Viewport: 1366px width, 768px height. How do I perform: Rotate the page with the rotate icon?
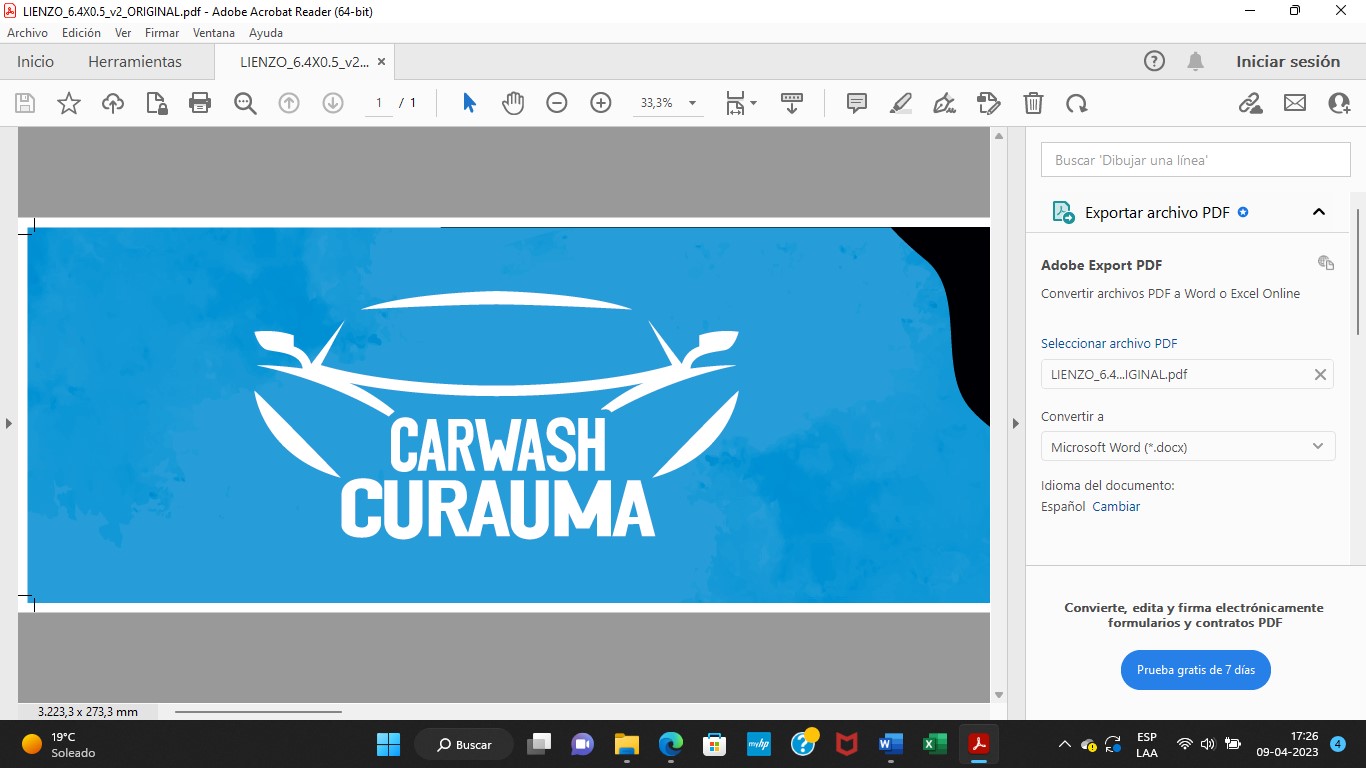(1077, 103)
